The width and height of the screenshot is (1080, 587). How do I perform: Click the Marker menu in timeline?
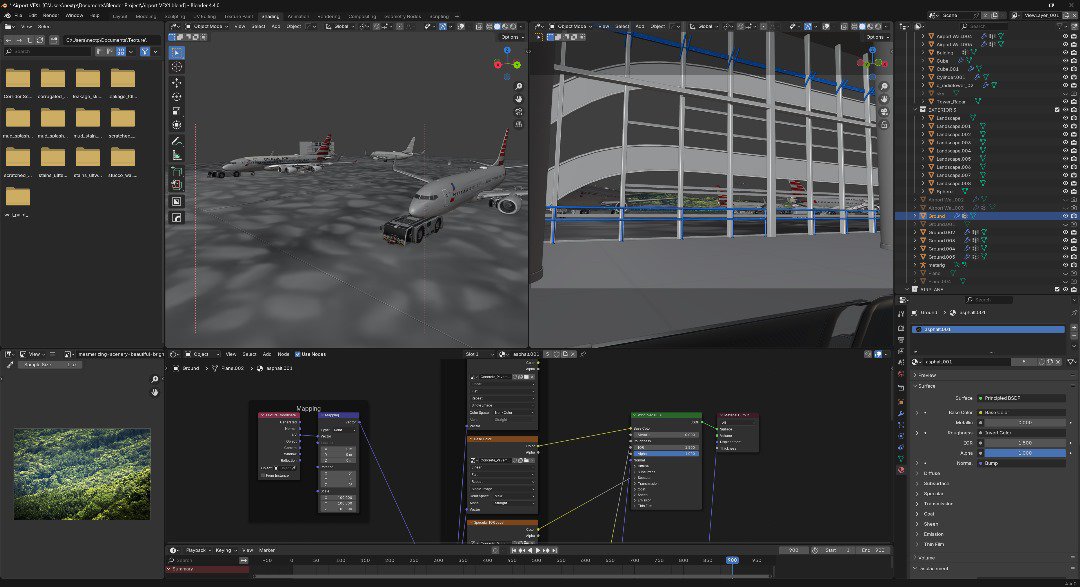[267, 550]
